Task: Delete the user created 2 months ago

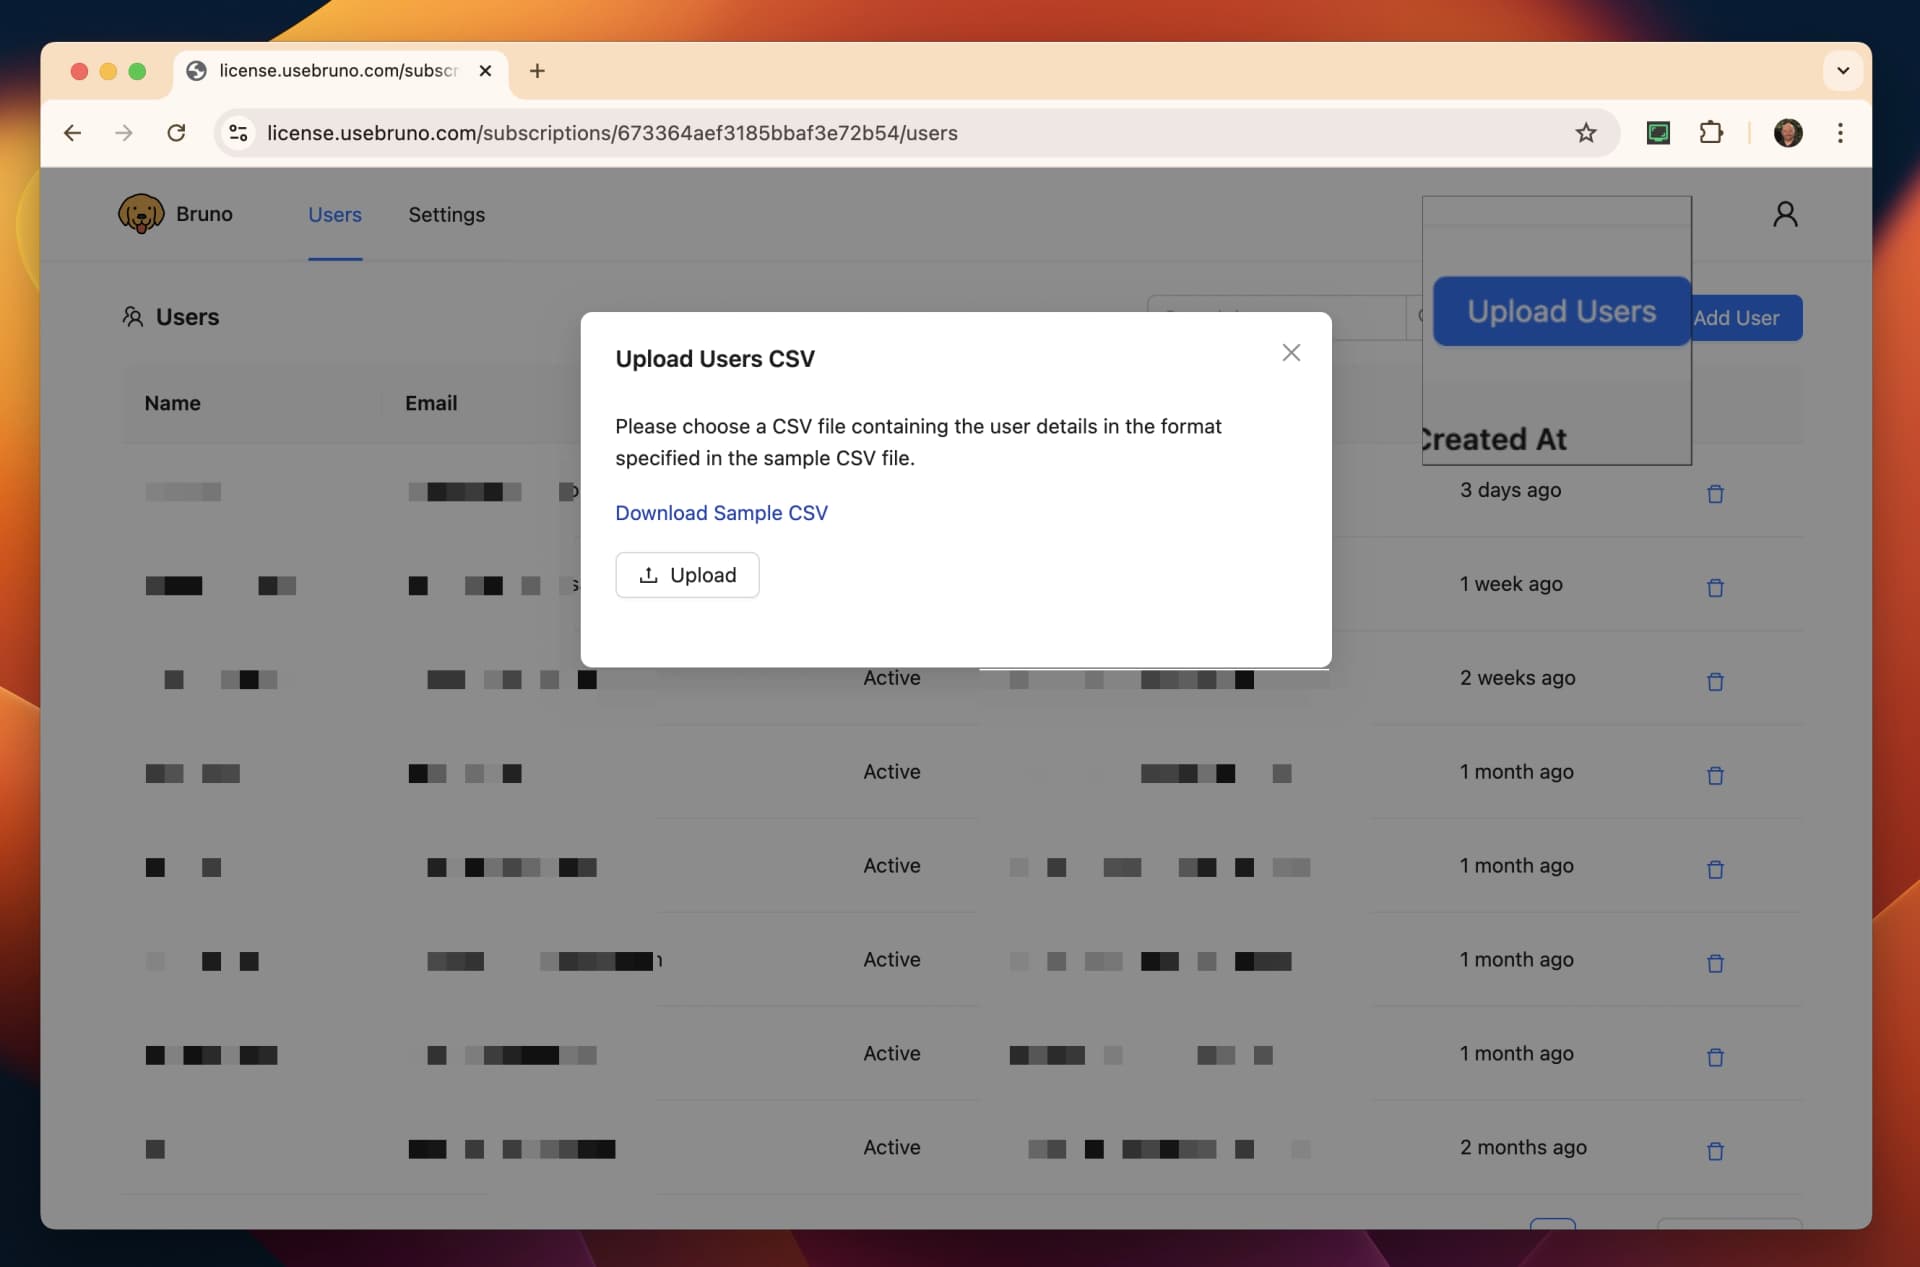Action: pos(1715,1151)
